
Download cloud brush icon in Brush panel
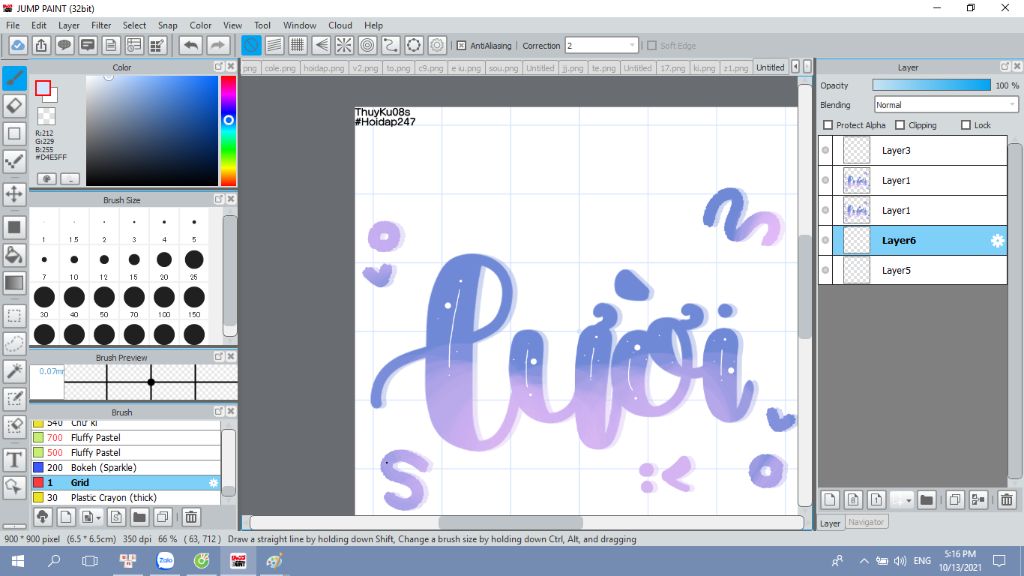click(x=42, y=517)
